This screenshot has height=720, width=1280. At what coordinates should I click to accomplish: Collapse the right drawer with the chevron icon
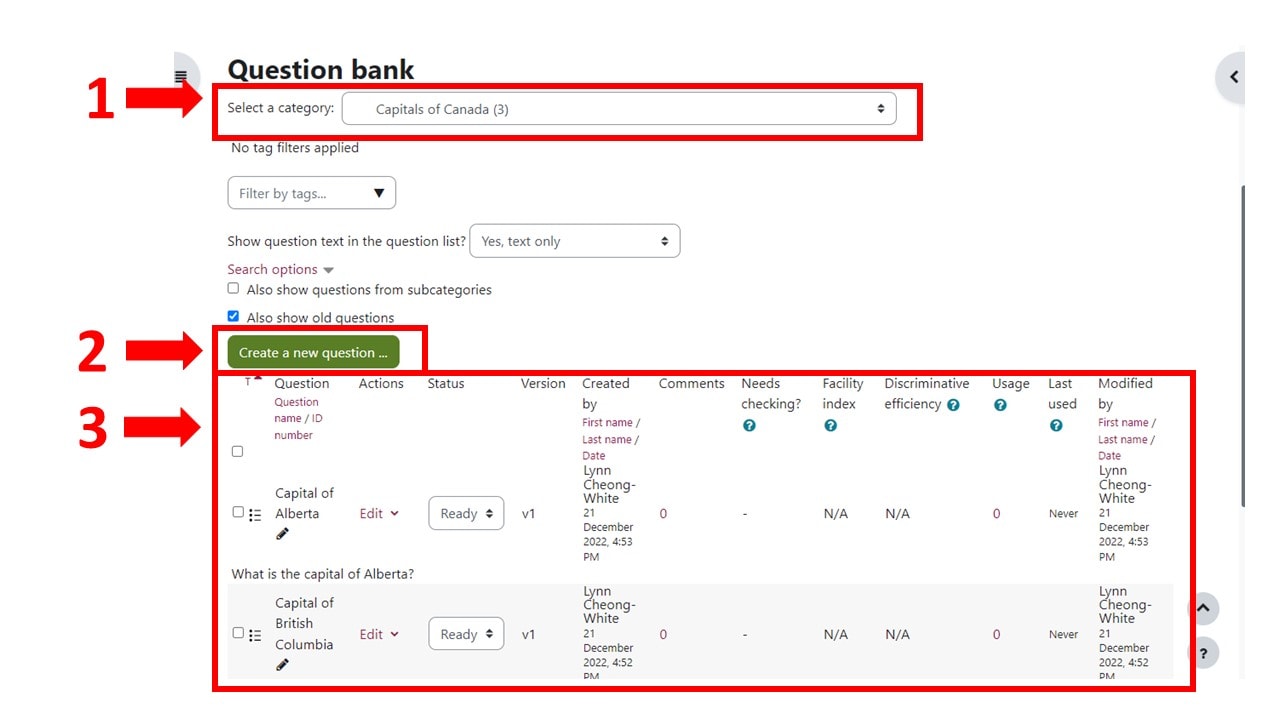1233,77
